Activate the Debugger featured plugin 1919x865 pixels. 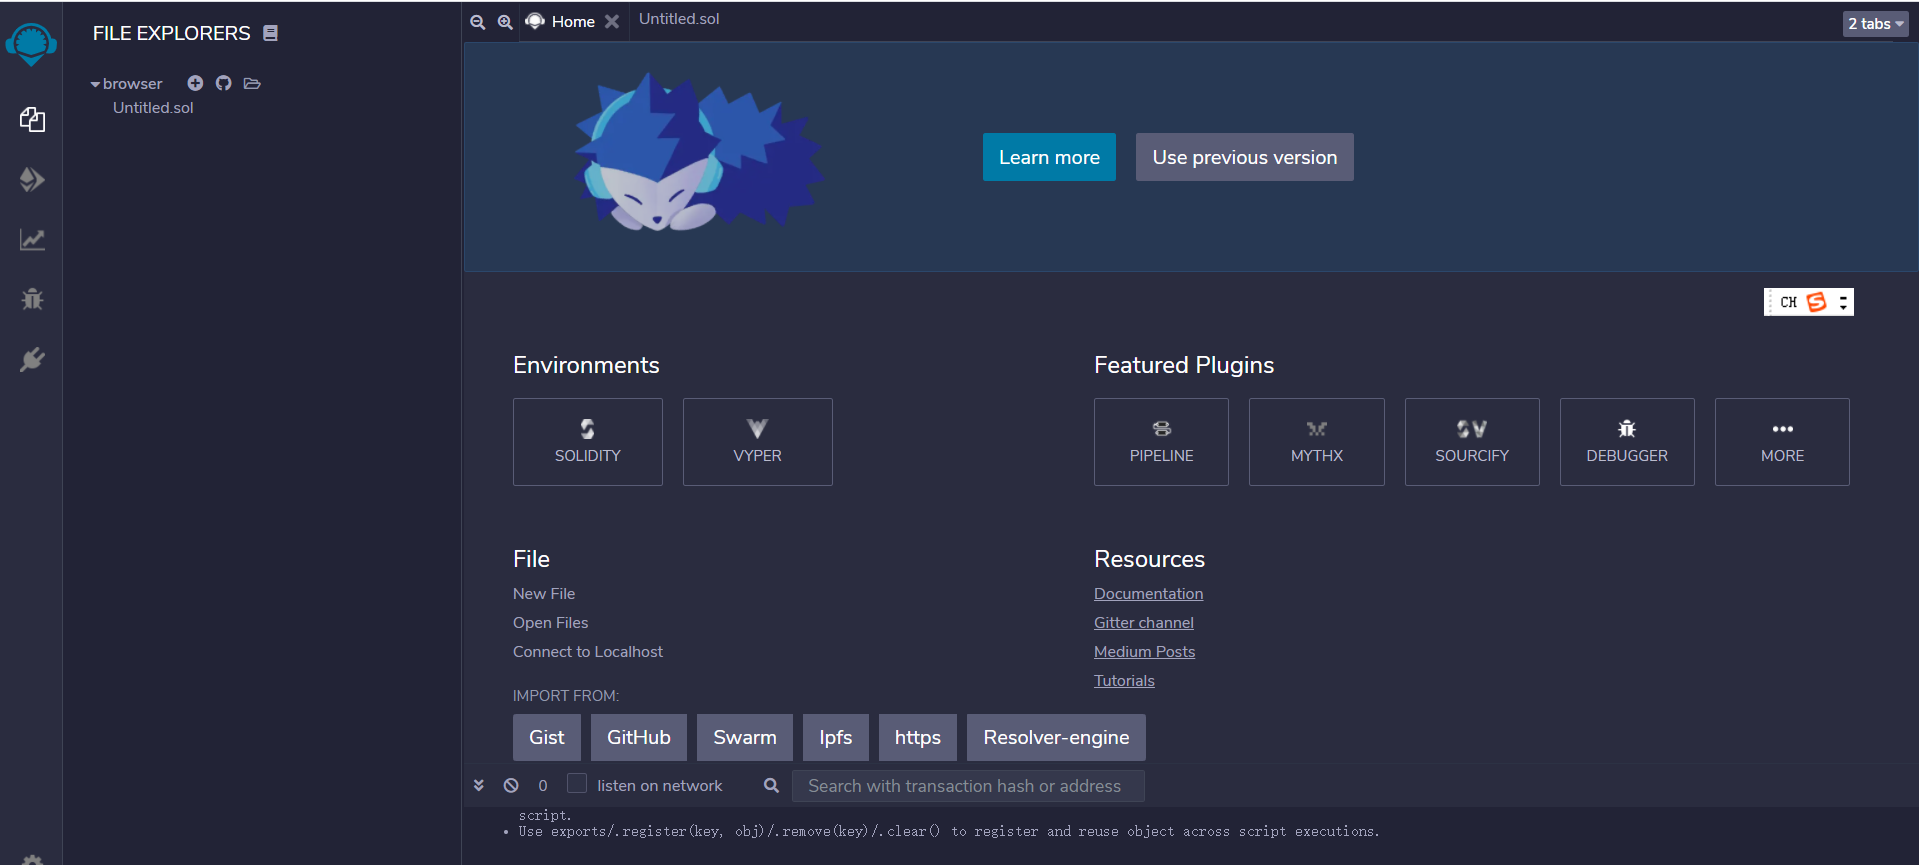[x=1627, y=442]
